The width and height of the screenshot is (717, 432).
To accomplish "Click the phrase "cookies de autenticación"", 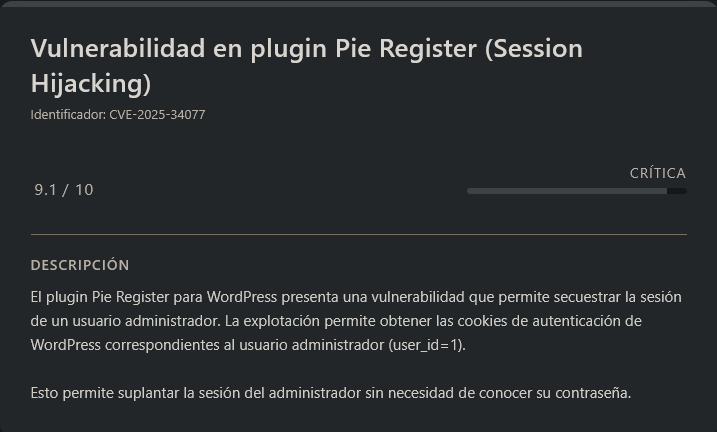I will click(555, 321).
